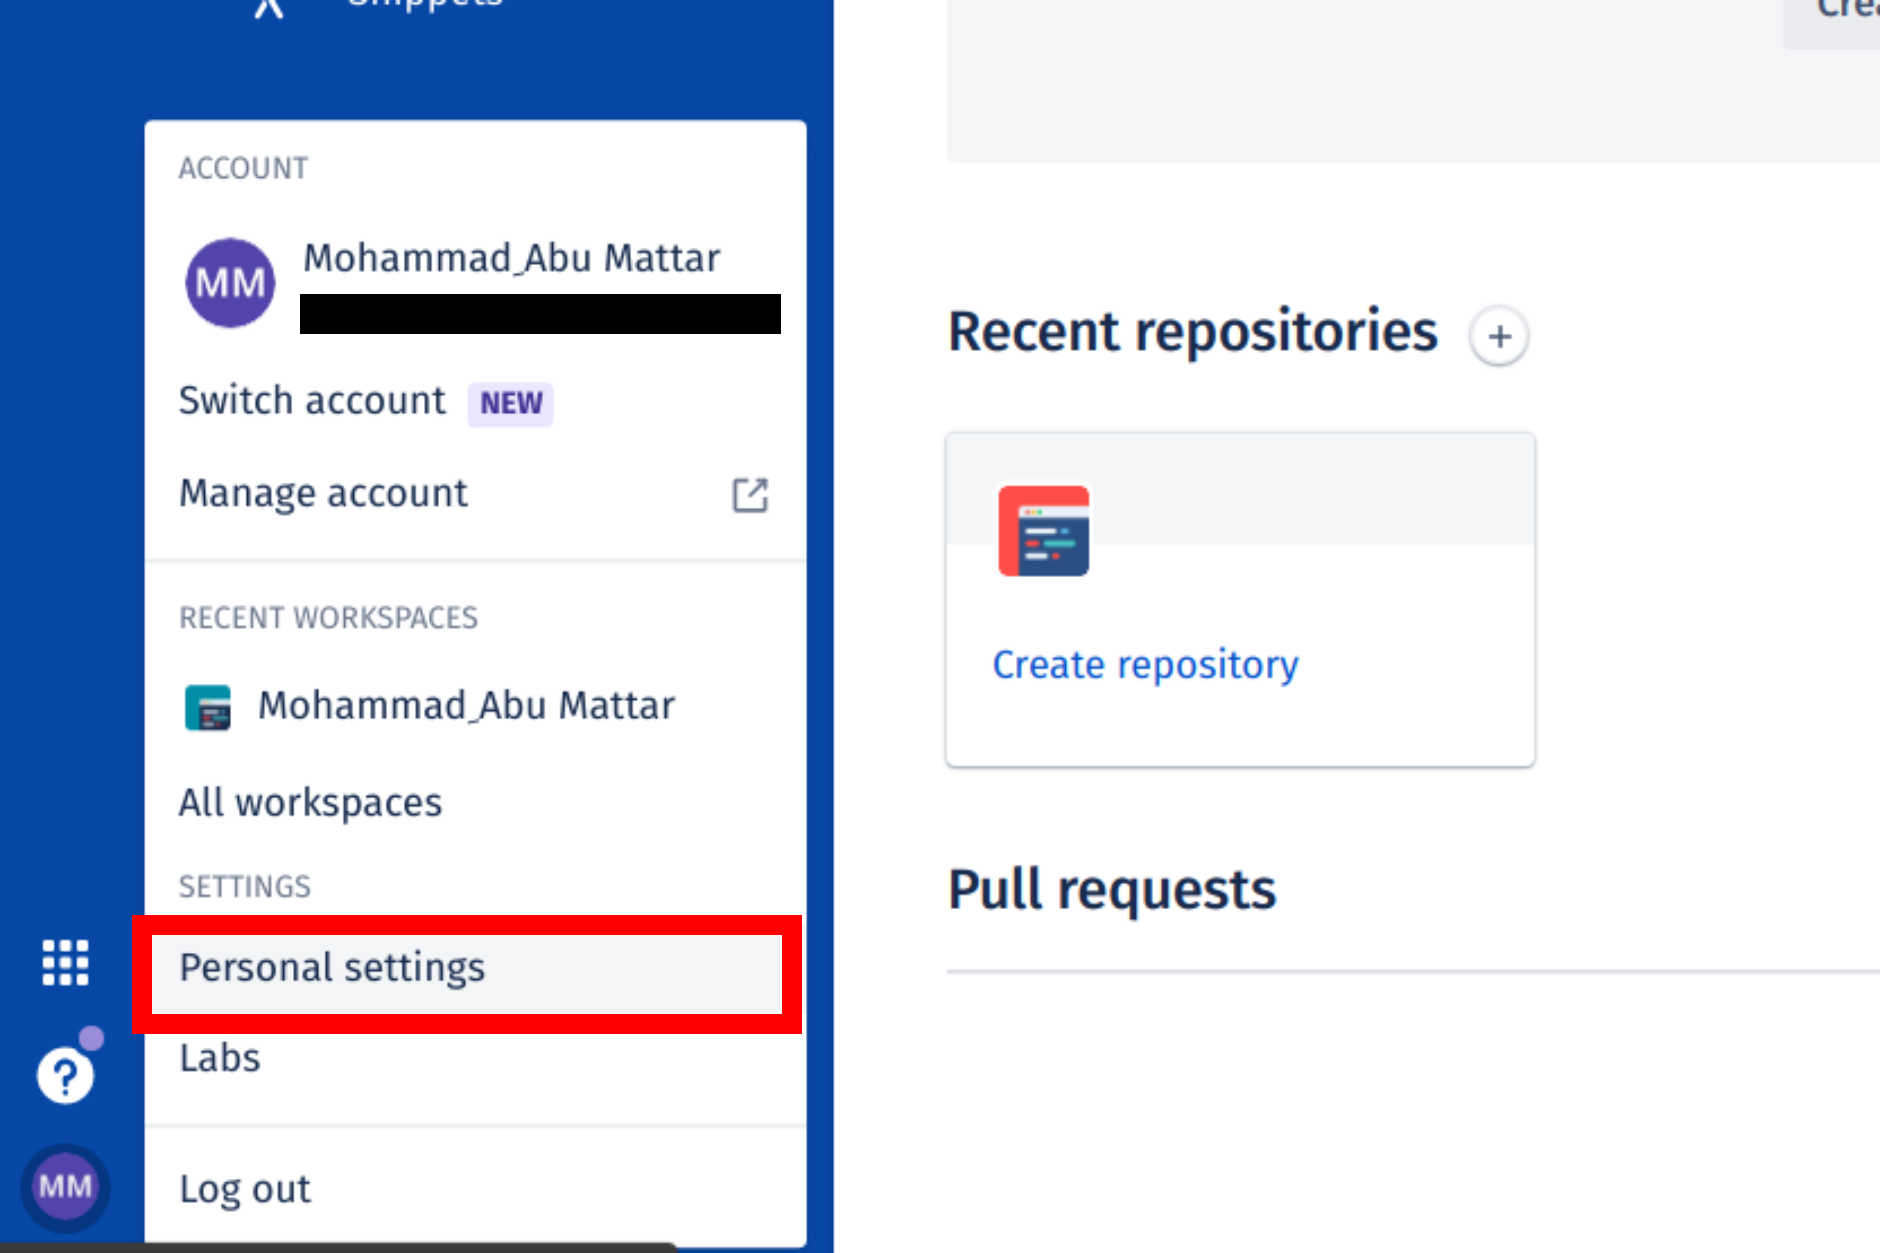Click the Mohammad_Abu Mattar account name

coord(511,257)
